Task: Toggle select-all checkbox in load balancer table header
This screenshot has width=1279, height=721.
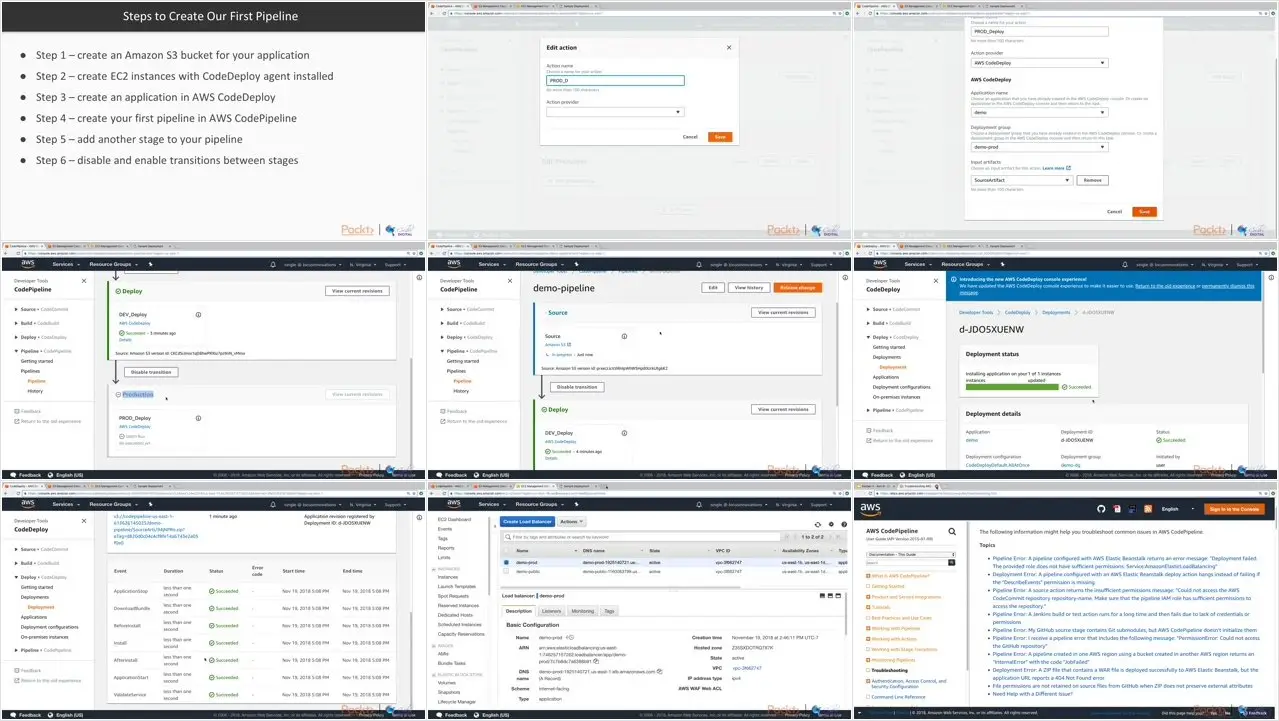Action: pos(508,550)
